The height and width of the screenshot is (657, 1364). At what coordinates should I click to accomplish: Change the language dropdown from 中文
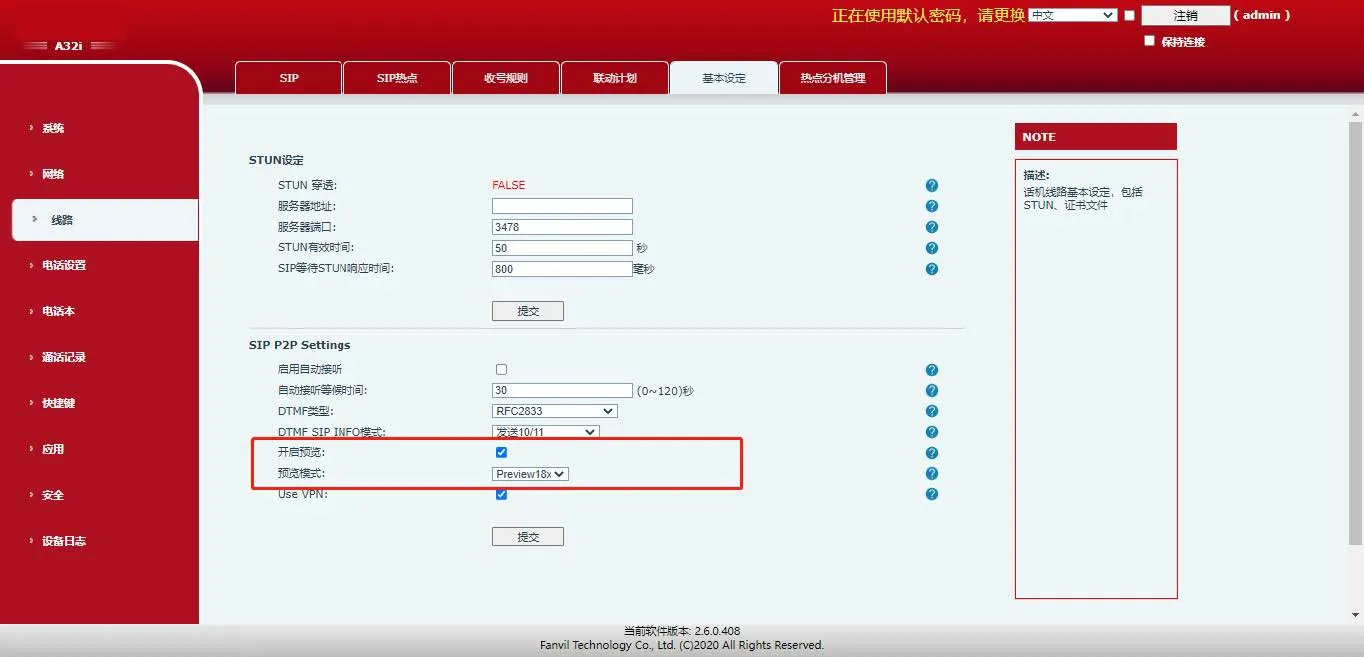coord(1072,14)
